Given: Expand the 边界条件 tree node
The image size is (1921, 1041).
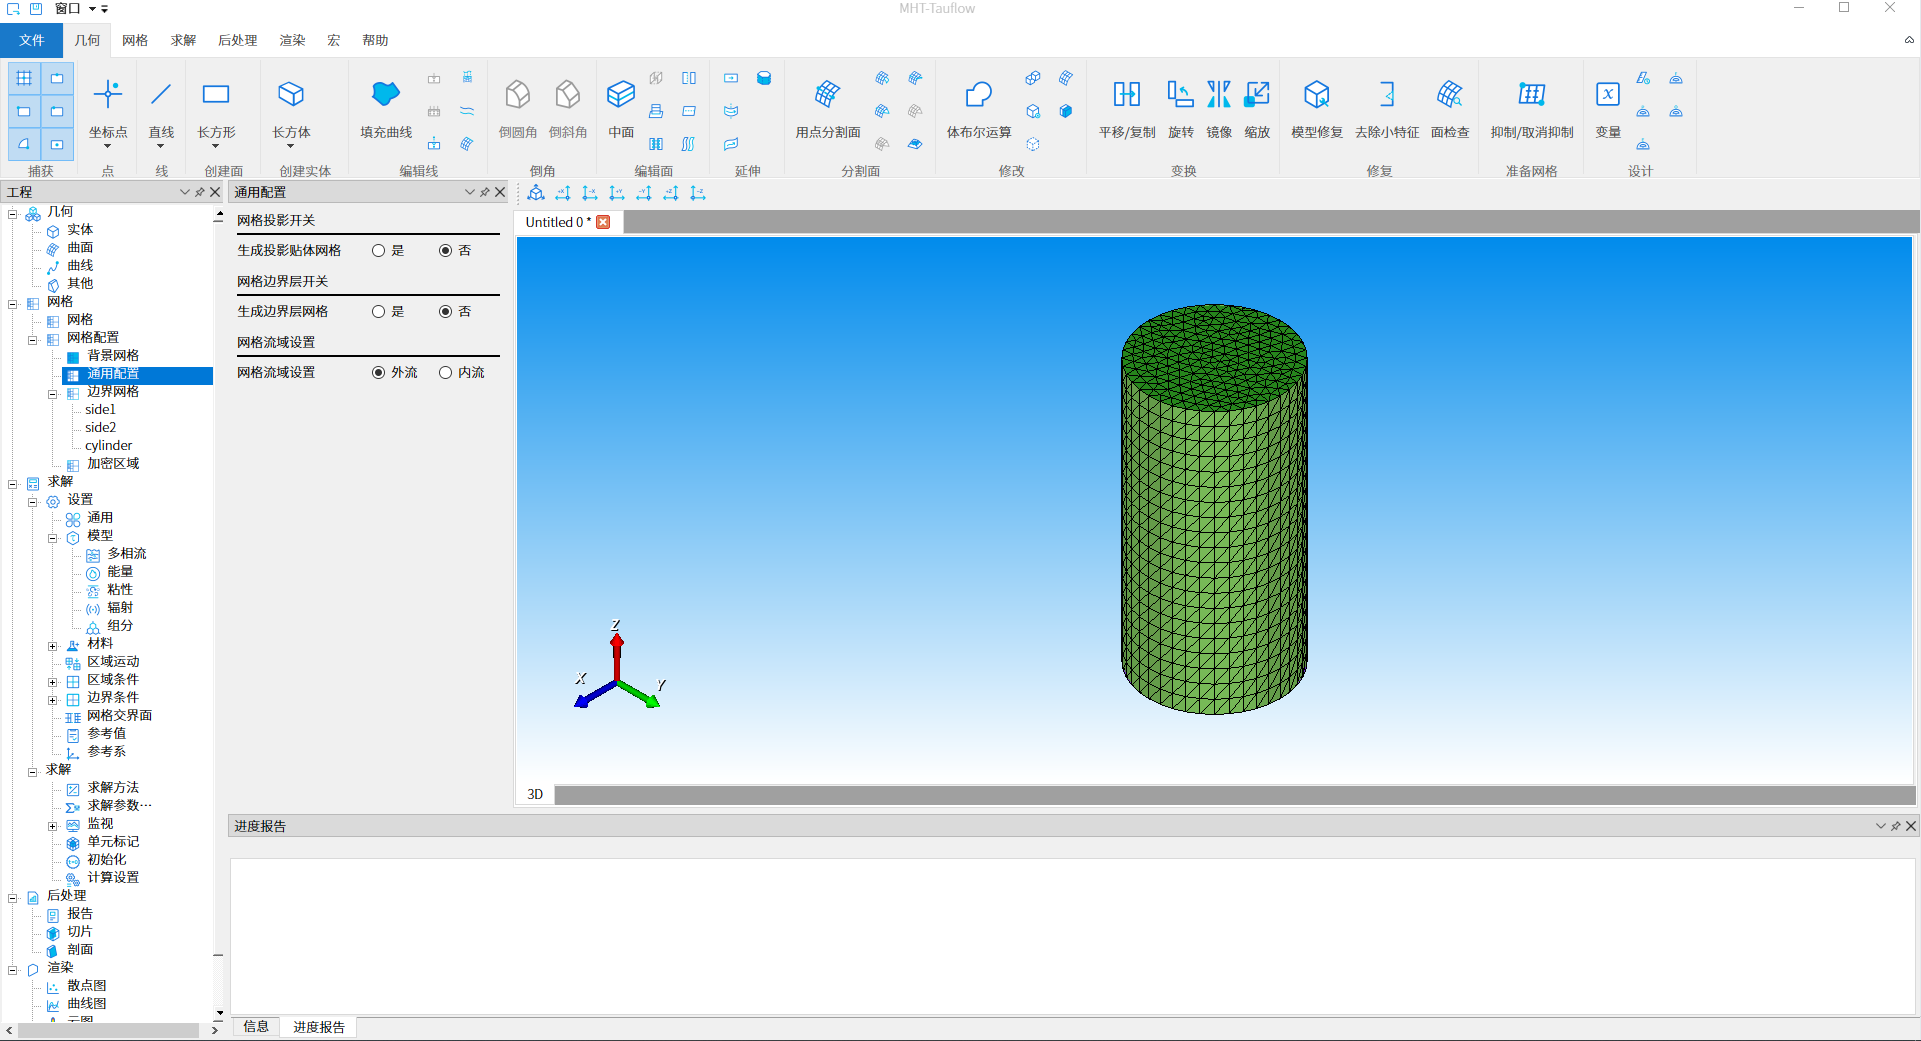Looking at the screenshot, I should tap(53, 700).
